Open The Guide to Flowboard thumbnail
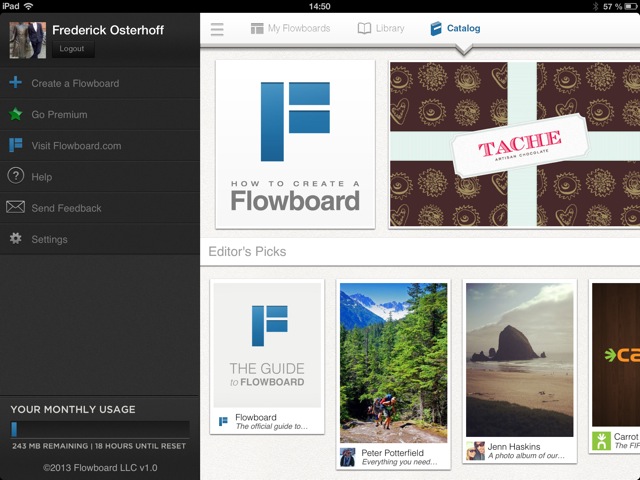This screenshot has height=480, width=640. click(x=267, y=344)
